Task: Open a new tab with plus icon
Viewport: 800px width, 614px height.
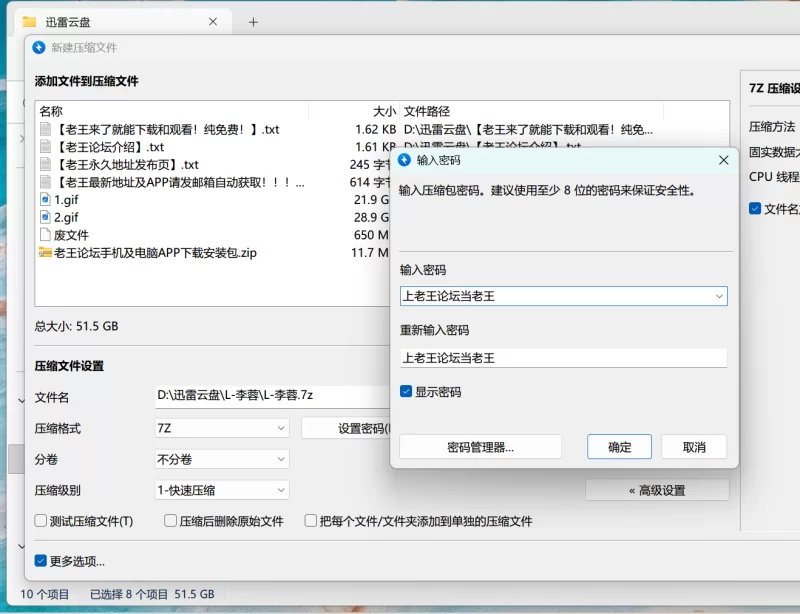Action: (x=253, y=22)
